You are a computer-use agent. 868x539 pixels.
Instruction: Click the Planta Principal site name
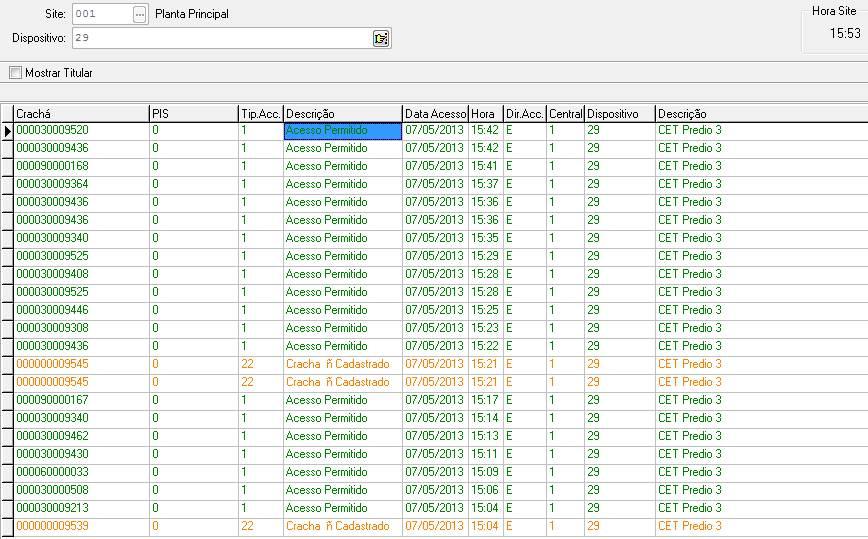192,14
